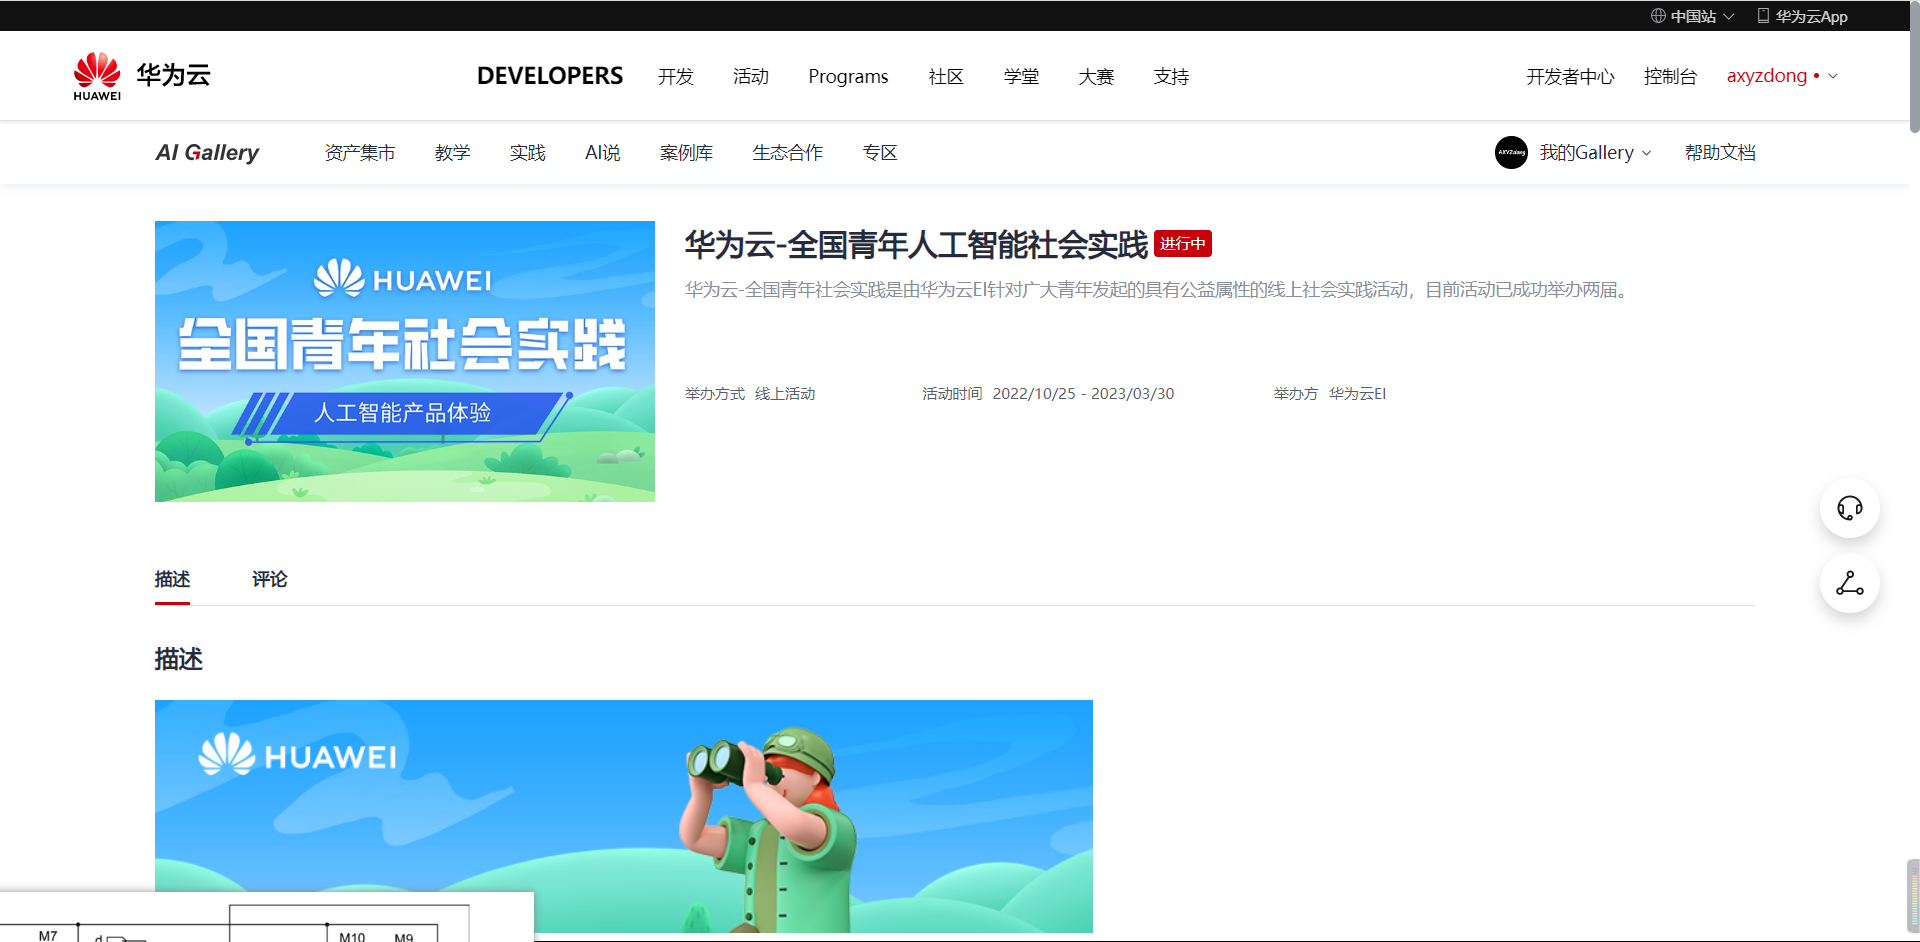Click the DEVELOPERS heading link

tap(550, 76)
